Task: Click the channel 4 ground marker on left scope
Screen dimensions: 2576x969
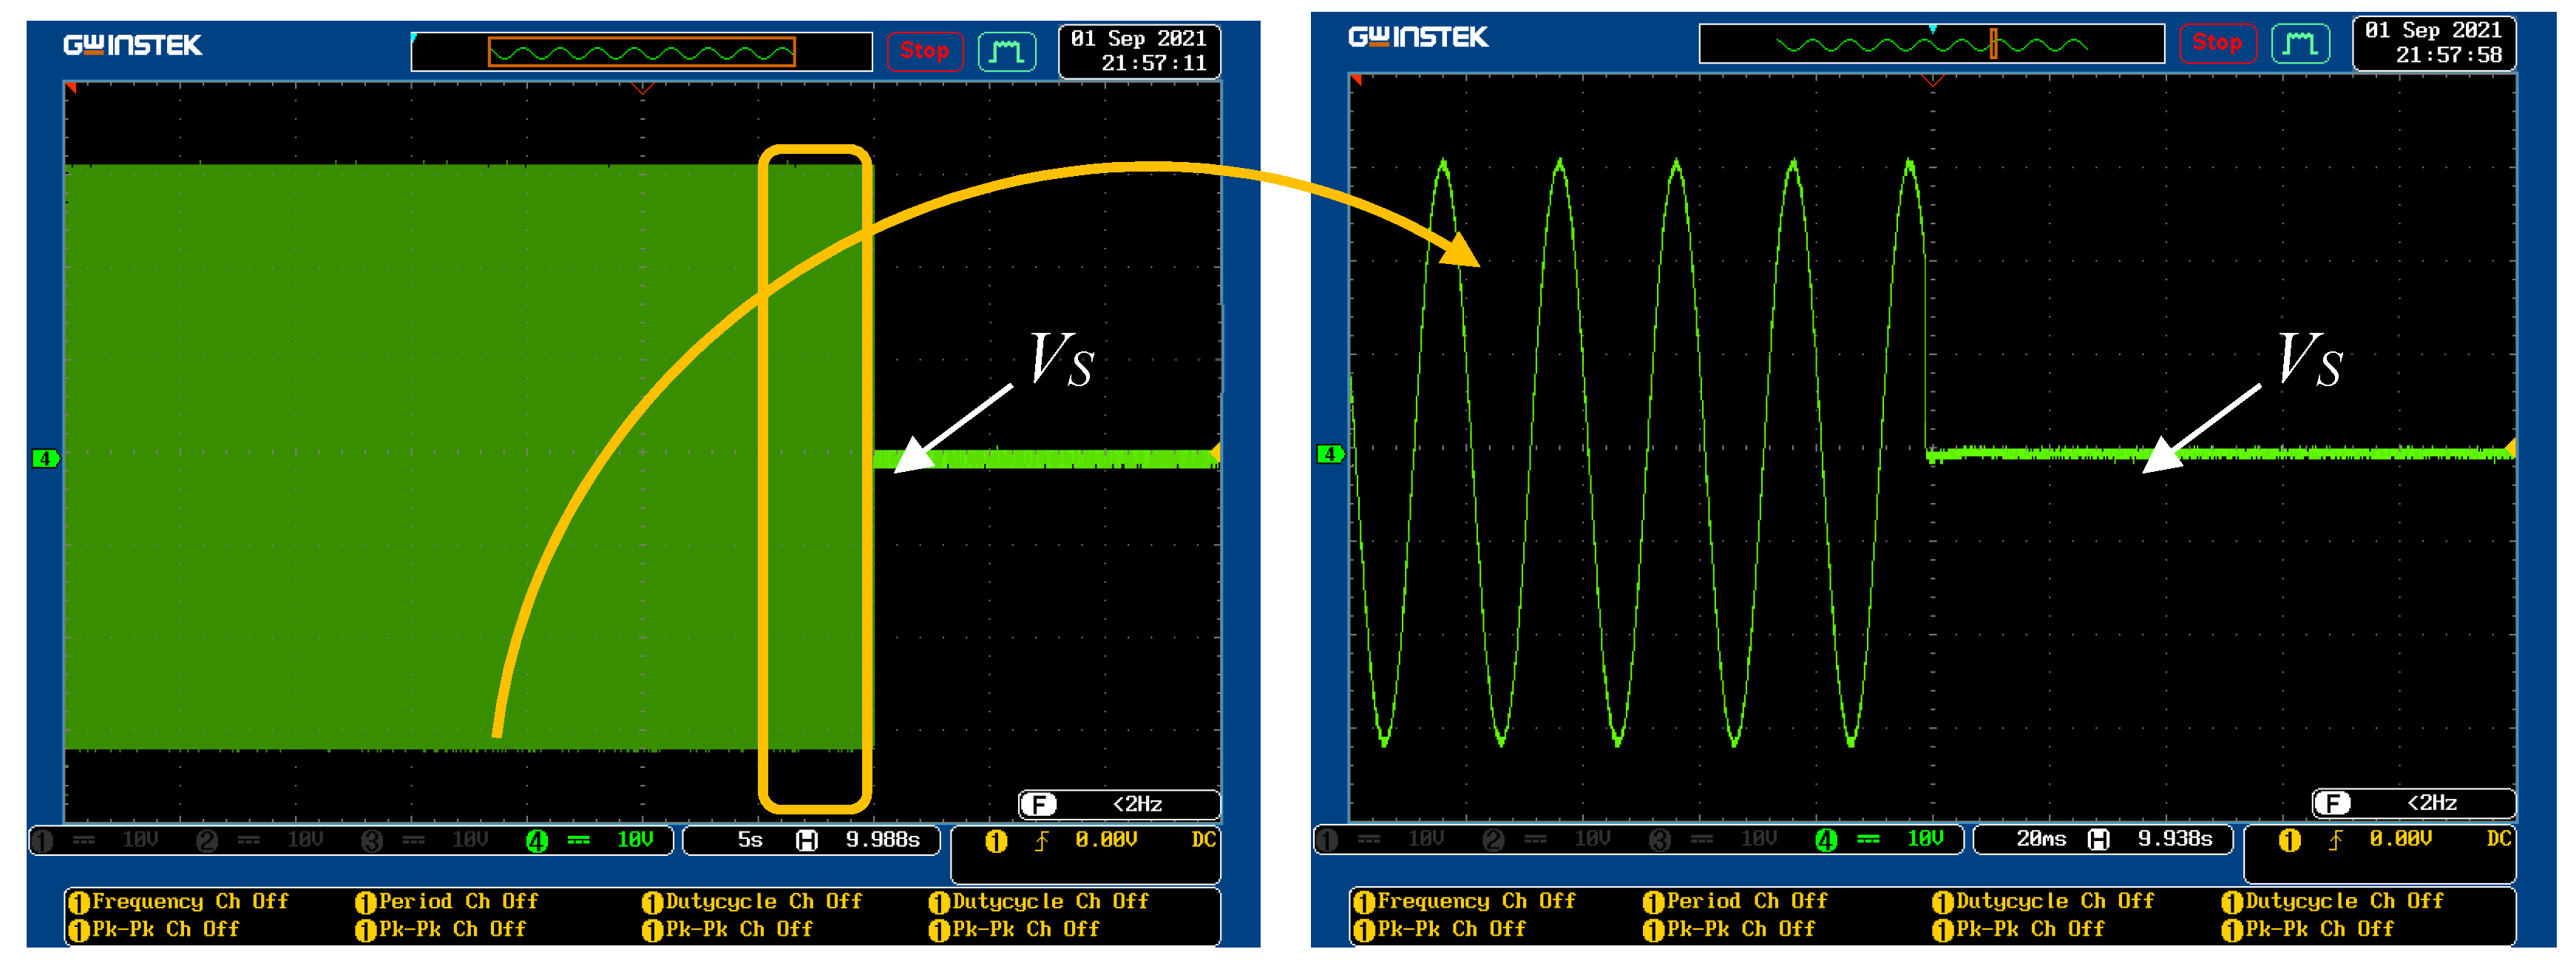Action: [45, 459]
